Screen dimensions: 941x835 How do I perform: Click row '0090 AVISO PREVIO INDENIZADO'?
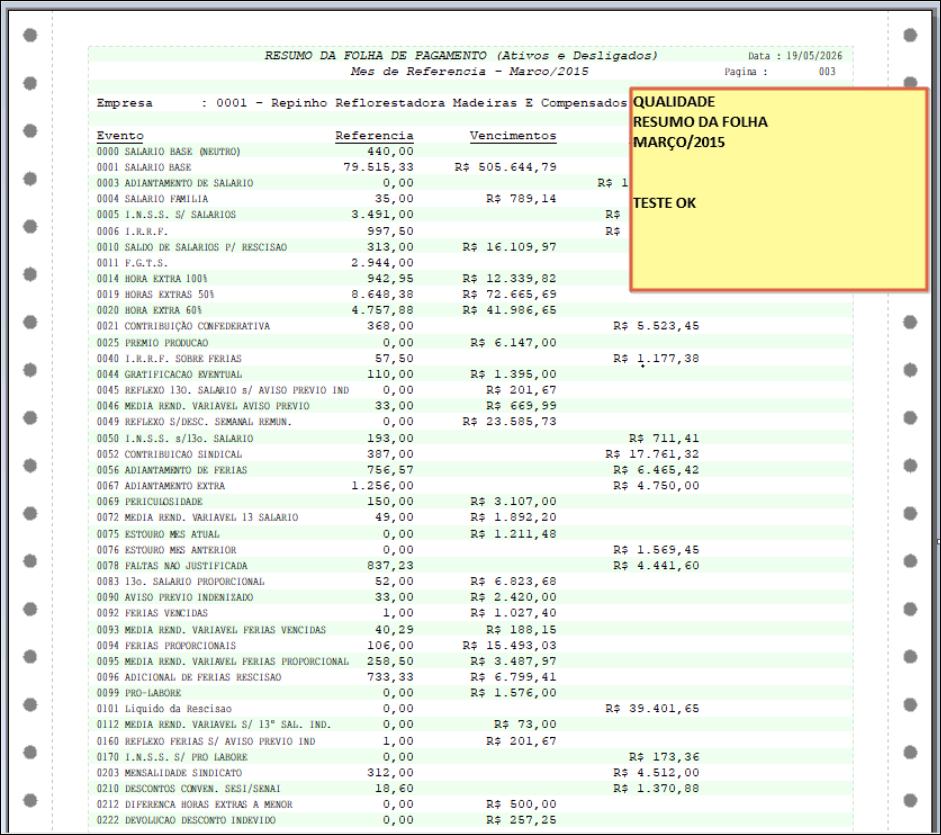point(175,597)
